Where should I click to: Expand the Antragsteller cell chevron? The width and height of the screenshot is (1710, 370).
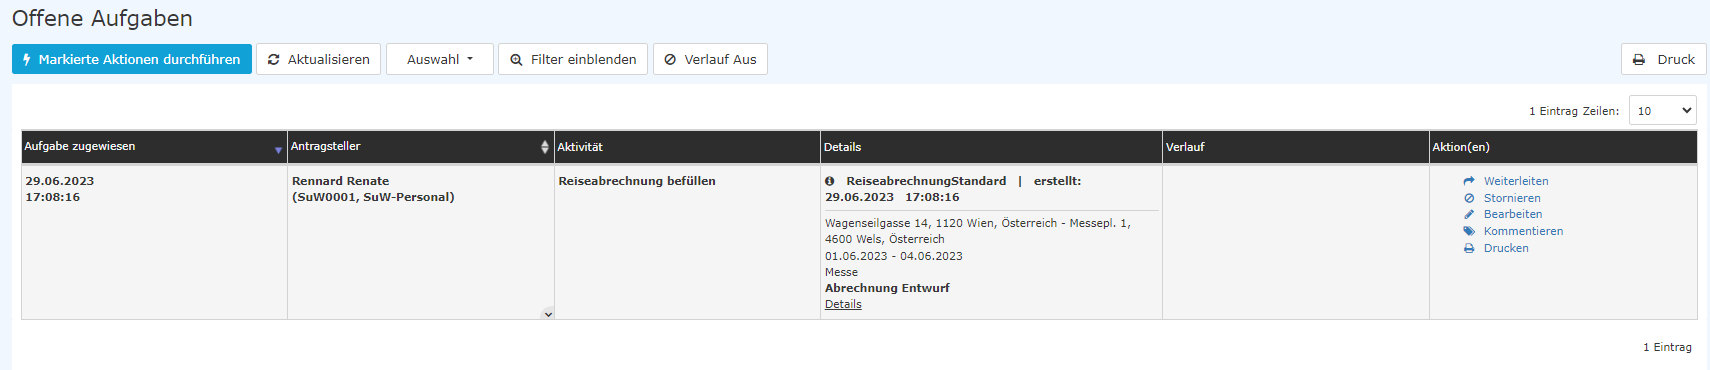coord(548,314)
